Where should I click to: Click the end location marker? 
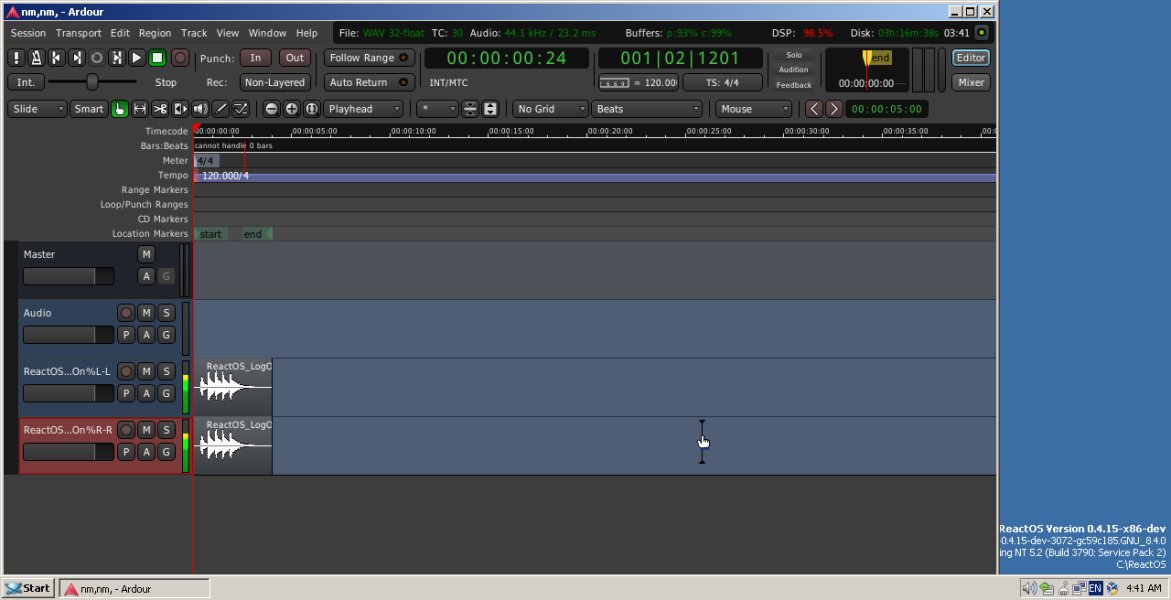[x=256, y=234]
